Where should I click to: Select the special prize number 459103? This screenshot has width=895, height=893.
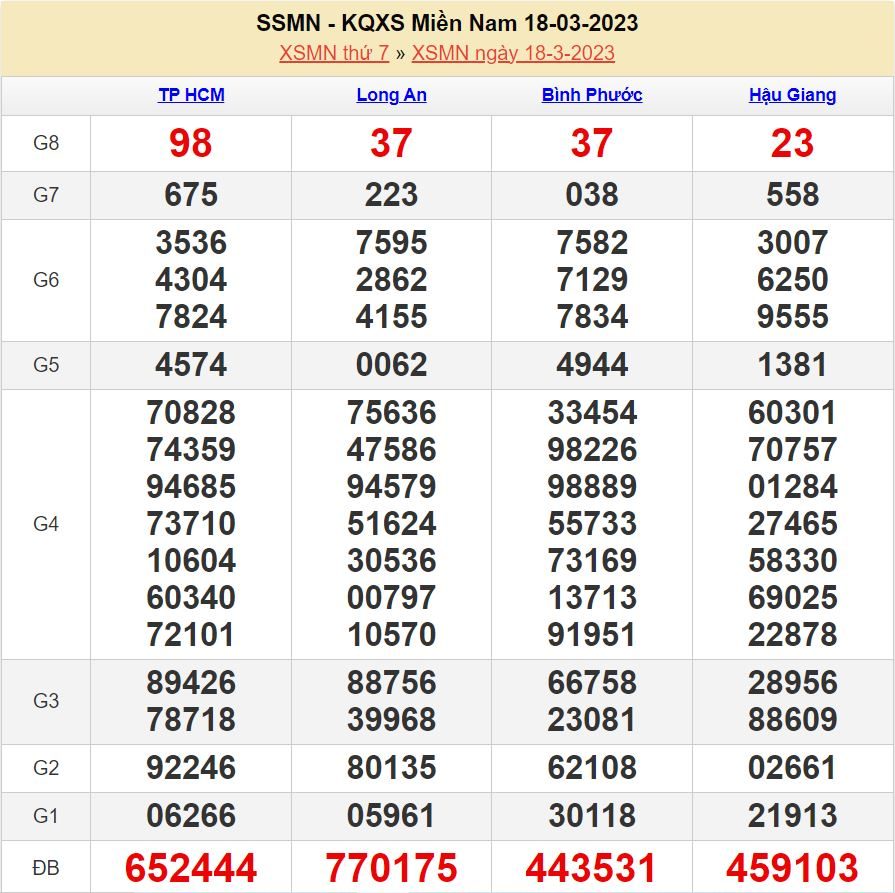[792, 868]
